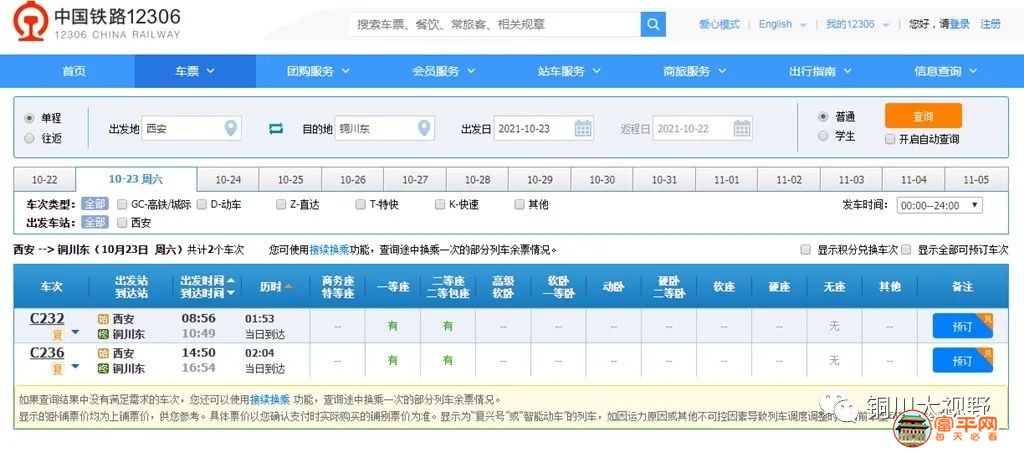Switch to the 10-31 date tab

(664, 180)
